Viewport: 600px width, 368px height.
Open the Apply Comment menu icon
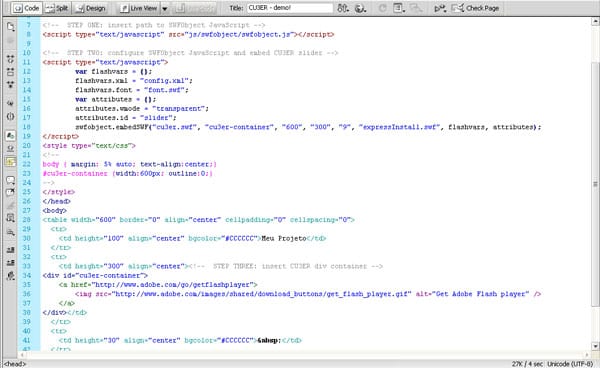click(x=10, y=180)
